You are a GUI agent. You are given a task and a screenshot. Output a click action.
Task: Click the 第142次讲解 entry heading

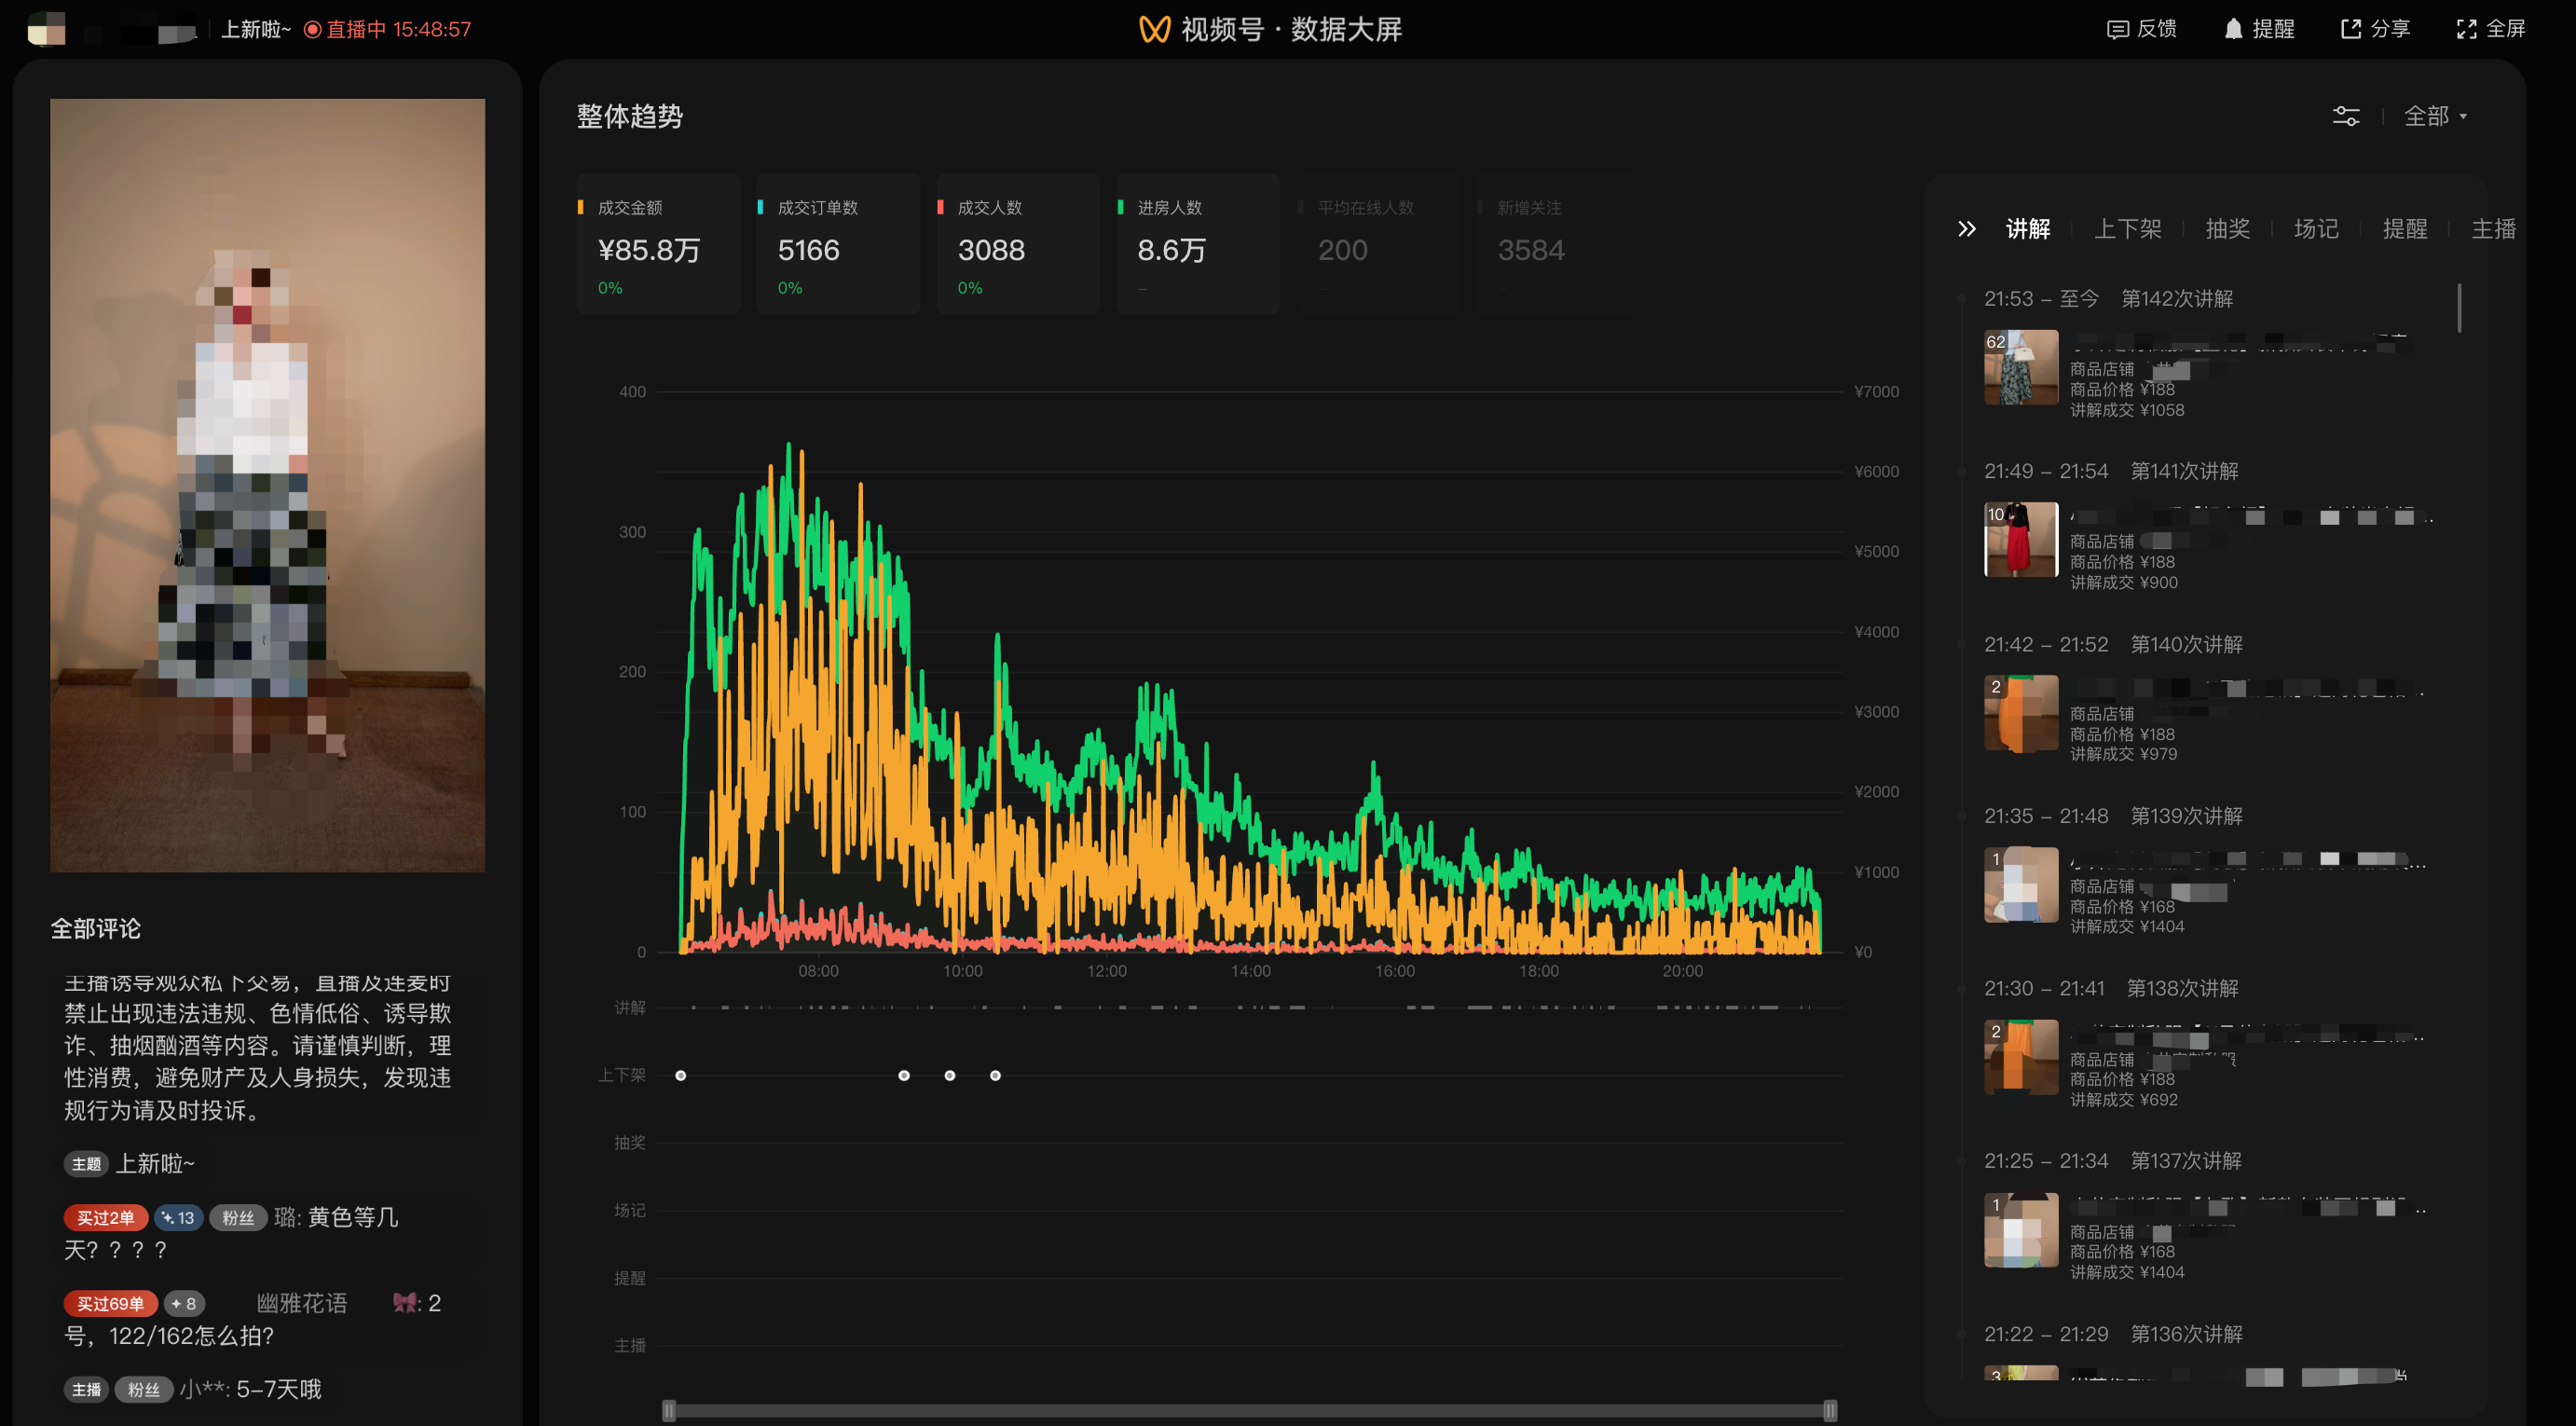tap(2176, 298)
